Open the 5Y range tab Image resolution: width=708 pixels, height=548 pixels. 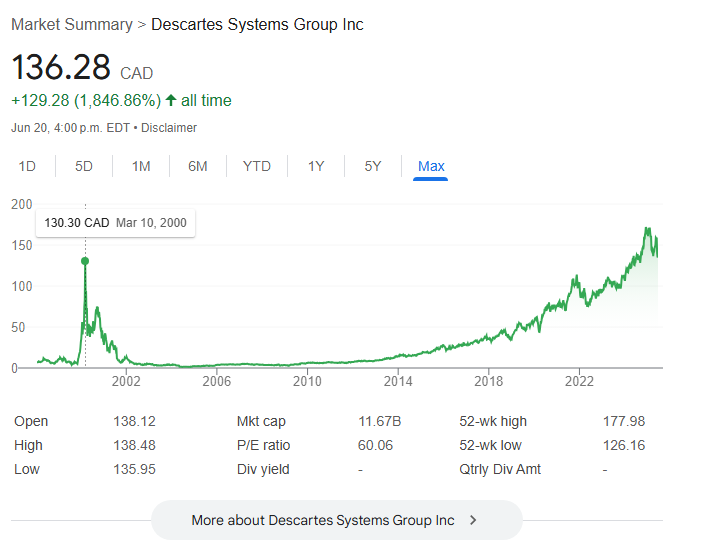pyautogui.click(x=373, y=166)
